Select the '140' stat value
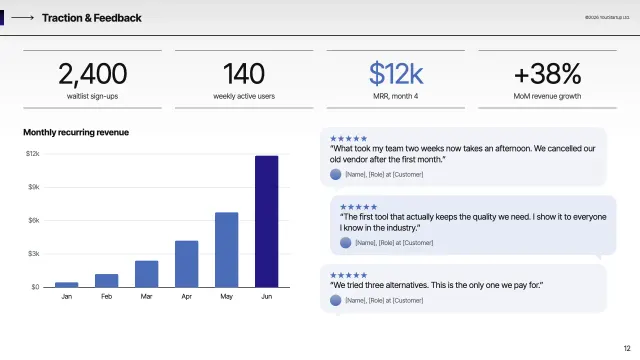The width and height of the screenshot is (640, 360). (x=244, y=74)
